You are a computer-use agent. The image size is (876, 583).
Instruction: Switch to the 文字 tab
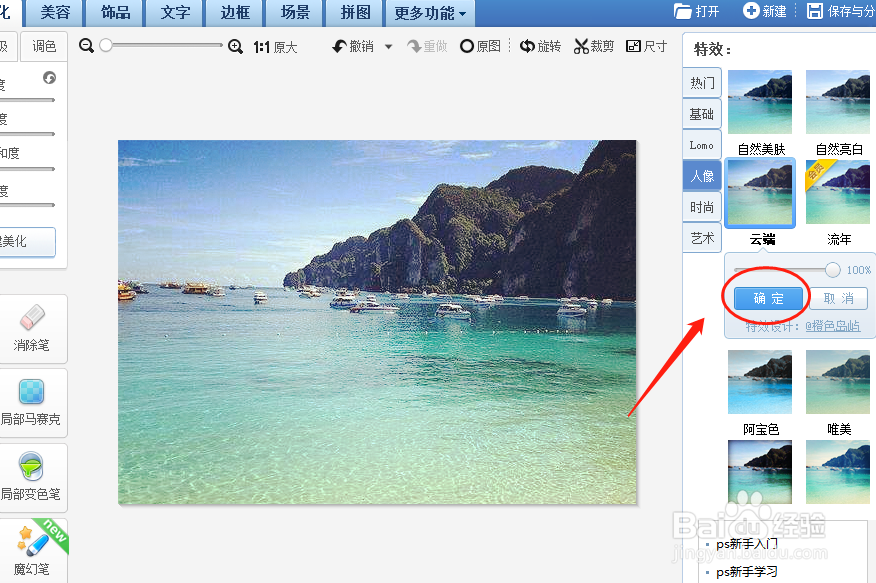click(x=175, y=13)
